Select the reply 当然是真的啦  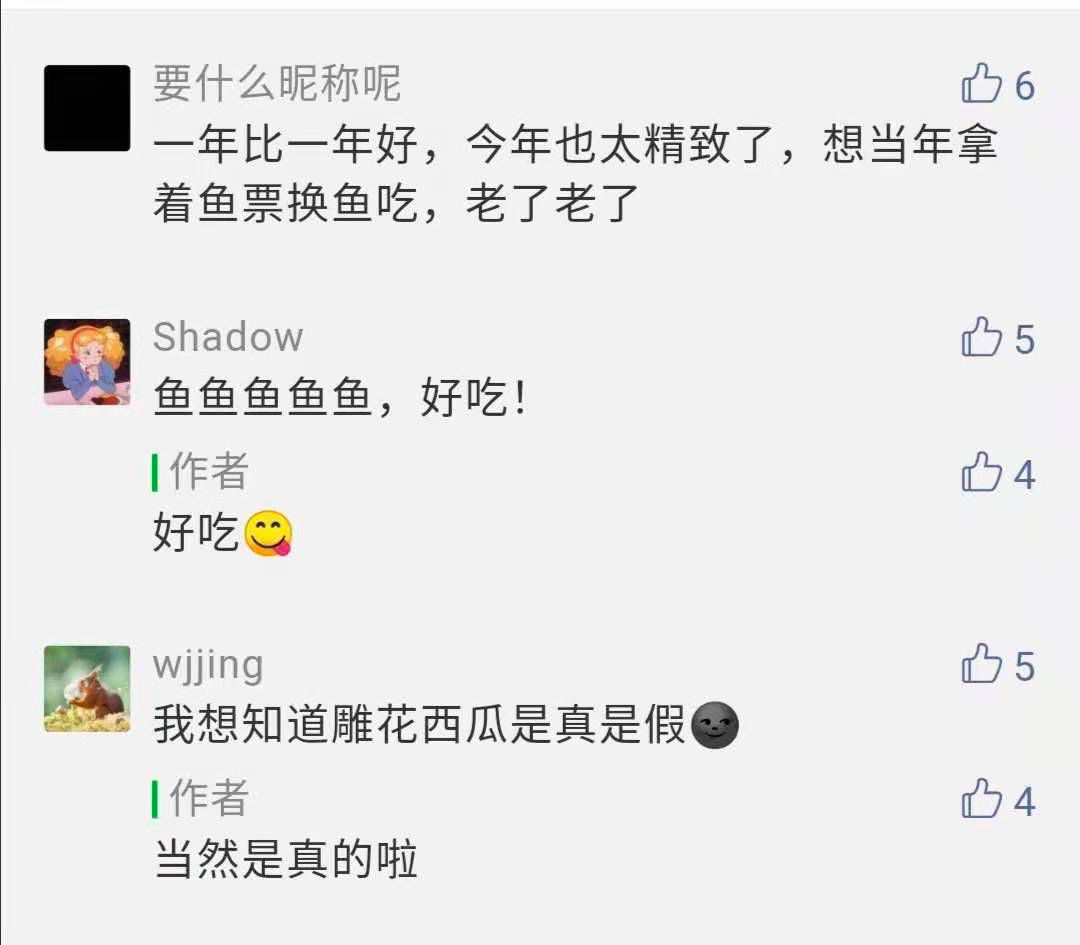point(285,859)
